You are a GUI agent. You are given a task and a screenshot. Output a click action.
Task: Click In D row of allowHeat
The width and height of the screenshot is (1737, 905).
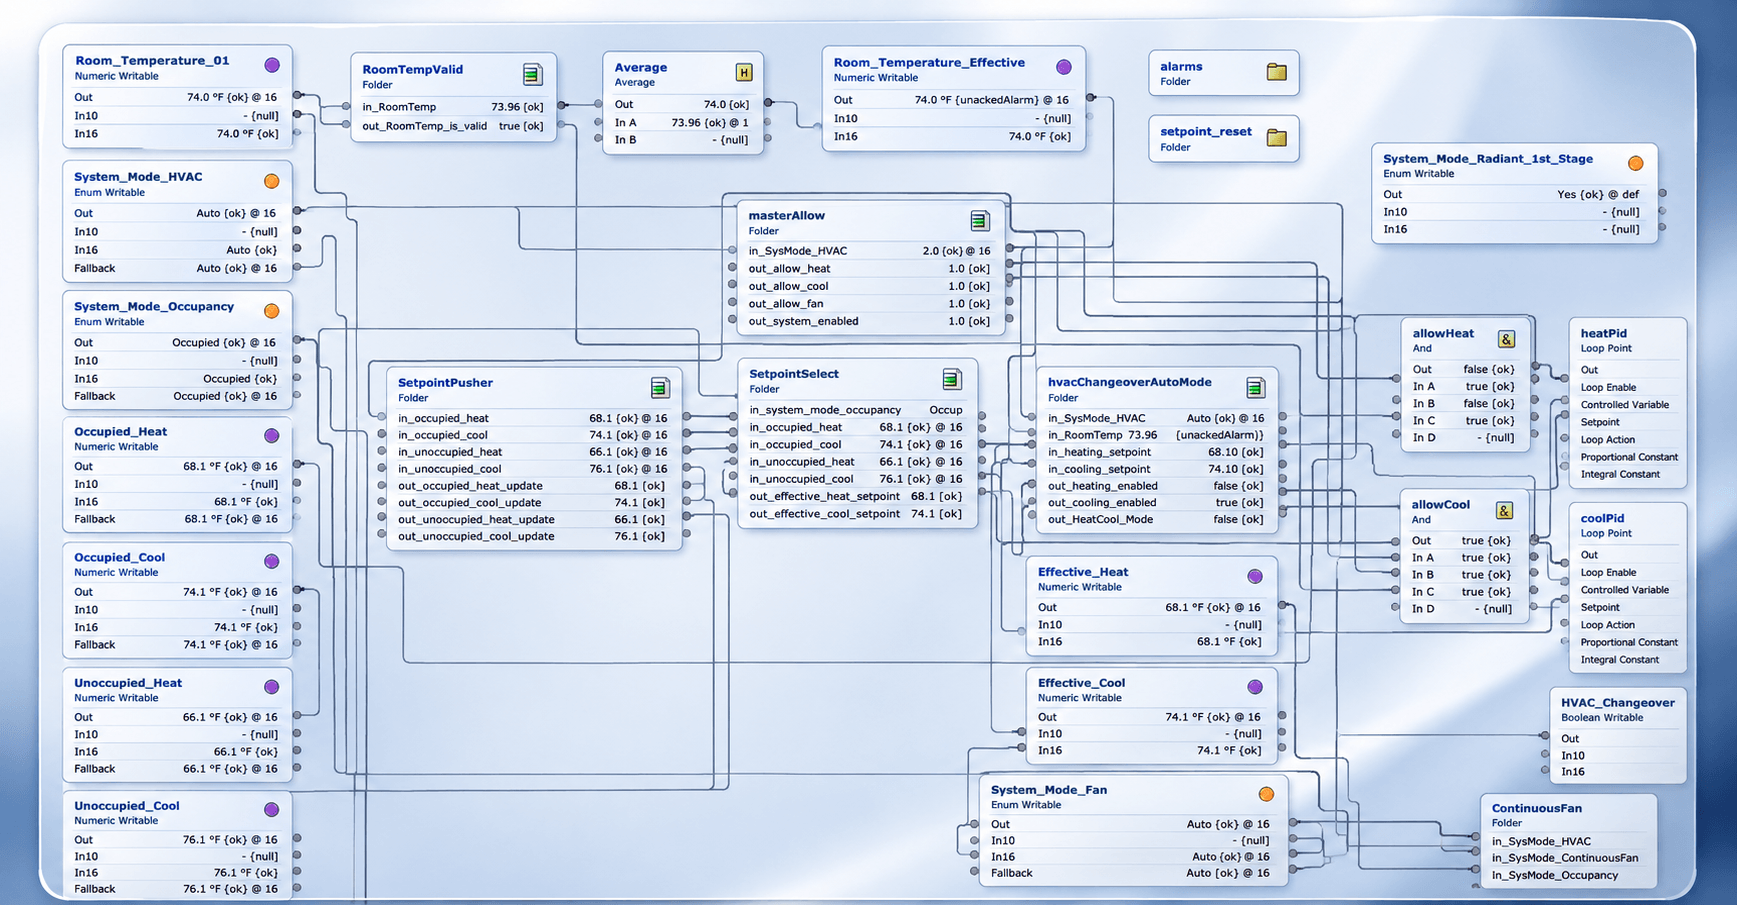[1464, 437]
